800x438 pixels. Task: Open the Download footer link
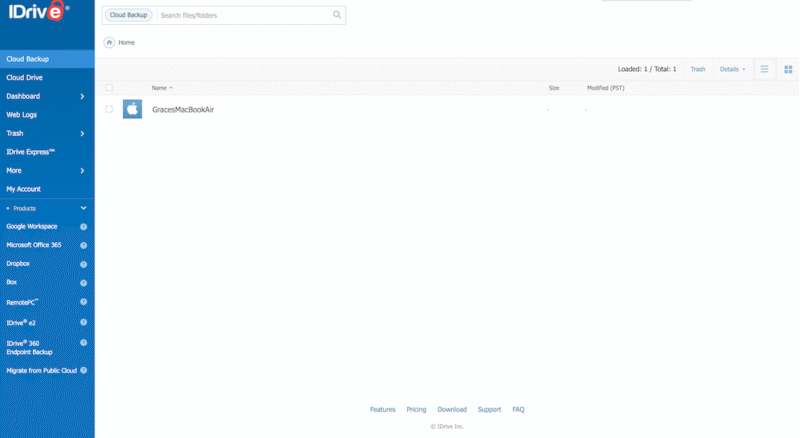click(x=452, y=409)
